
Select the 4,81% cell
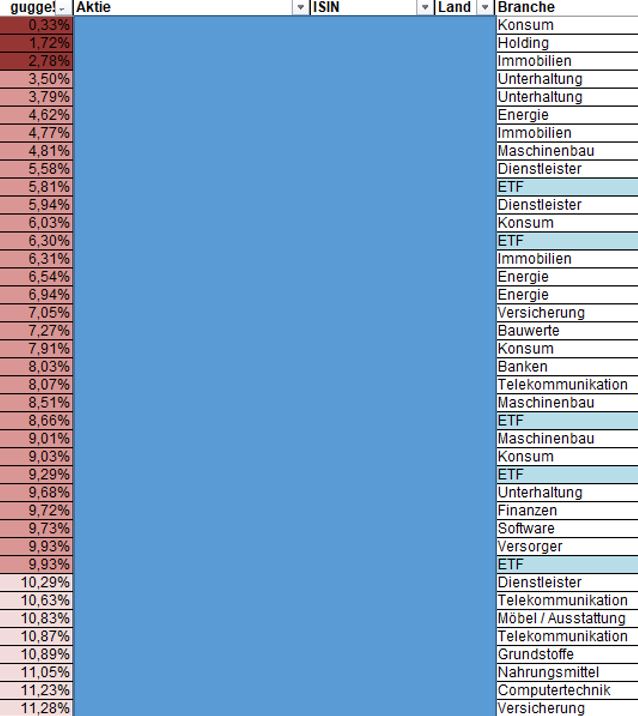click(36, 151)
